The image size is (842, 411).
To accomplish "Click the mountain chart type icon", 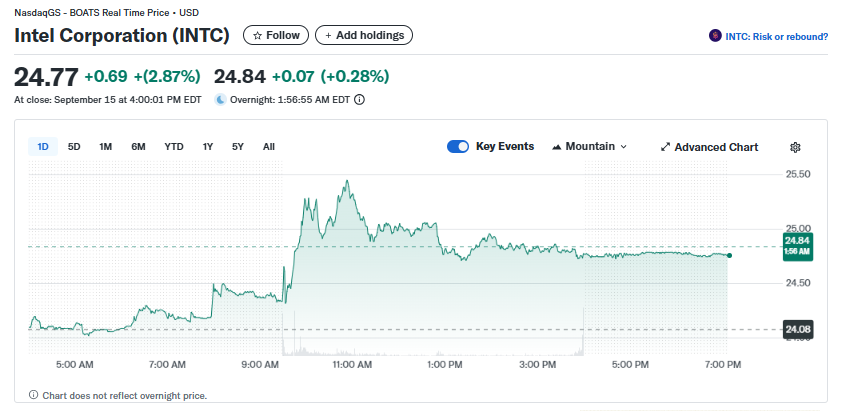I will coord(557,147).
